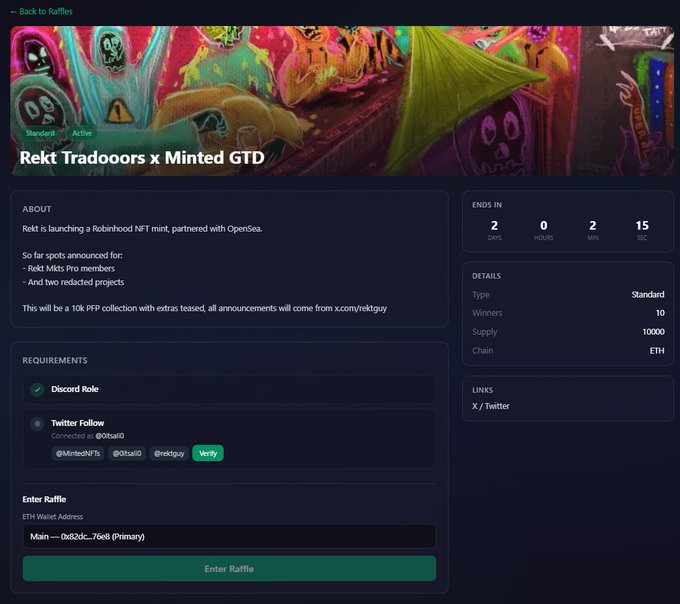Click the 'Rekt Mkts Pro members' line
Viewport: 680px width, 604px height.
(69, 269)
